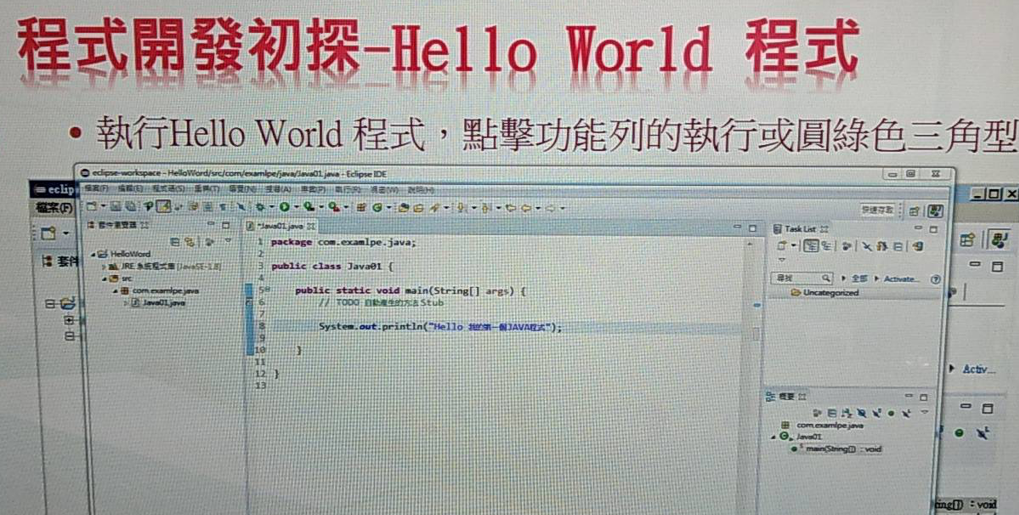Click Hide Non-Public Members green dot icon
The width and height of the screenshot is (1019, 515).
pyautogui.click(x=891, y=413)
